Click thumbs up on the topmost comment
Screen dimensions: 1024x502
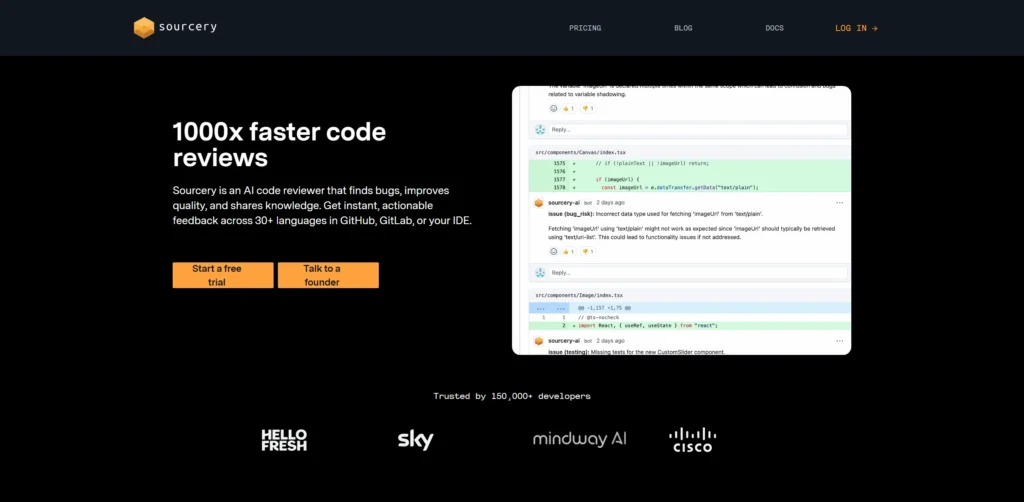pyautogui.click(x=569, y=108)
